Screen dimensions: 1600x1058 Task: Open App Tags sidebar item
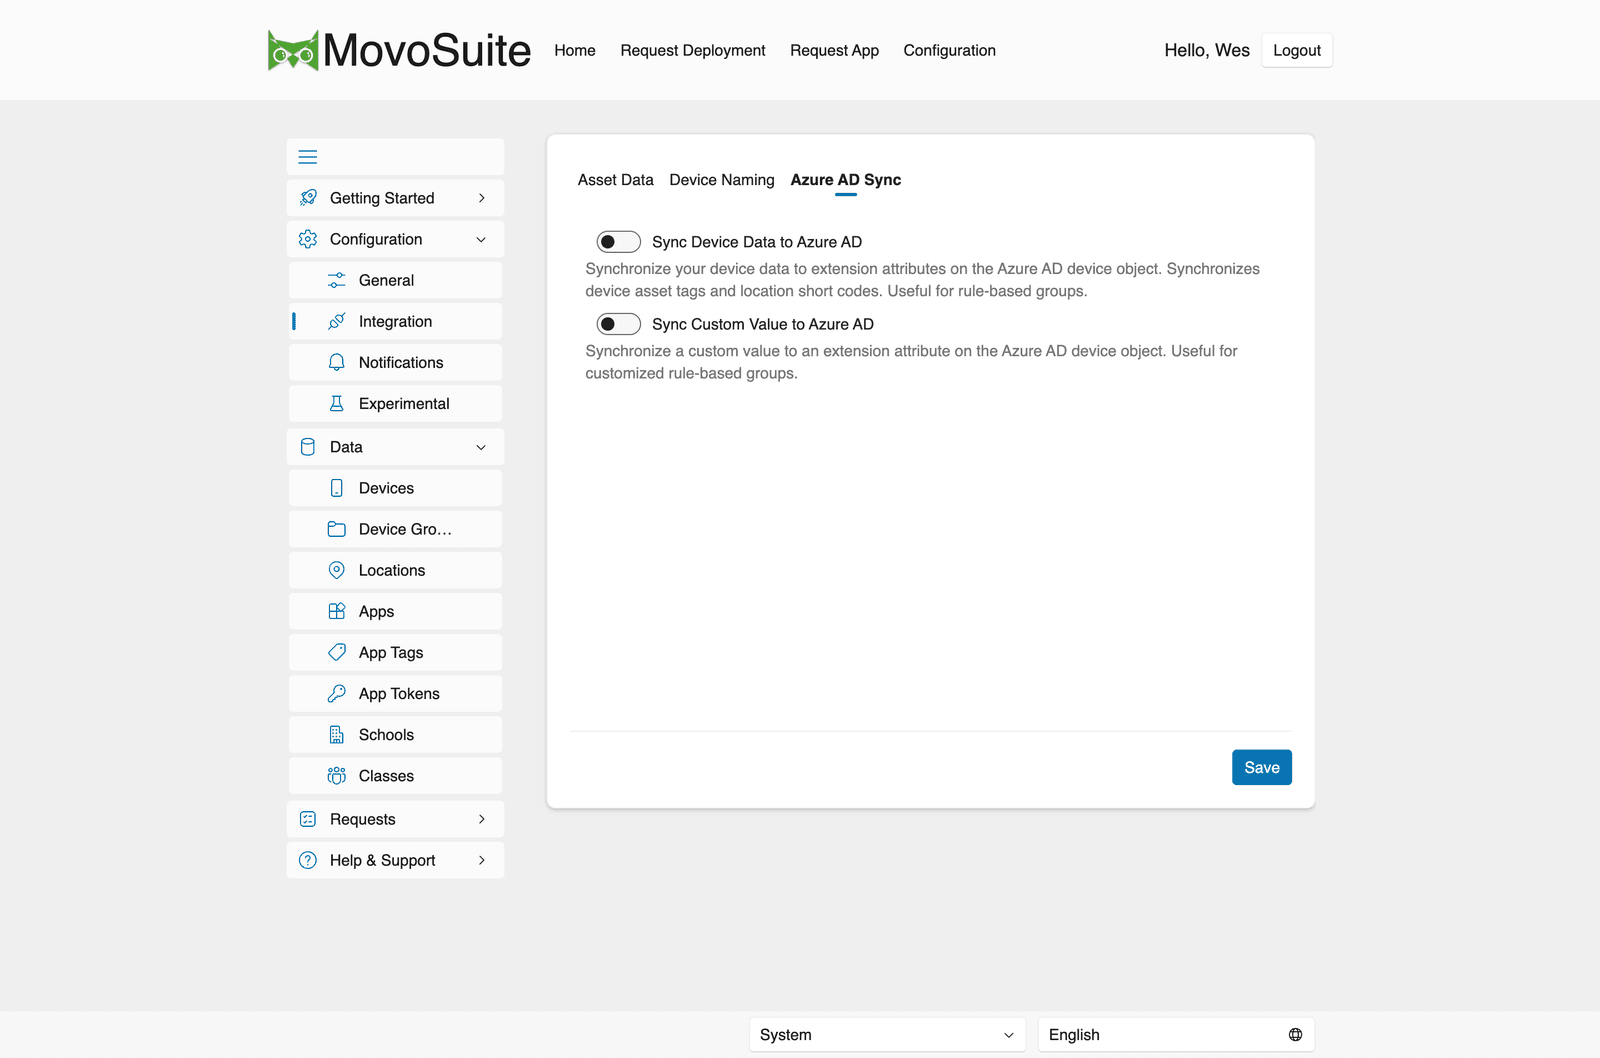396,652
